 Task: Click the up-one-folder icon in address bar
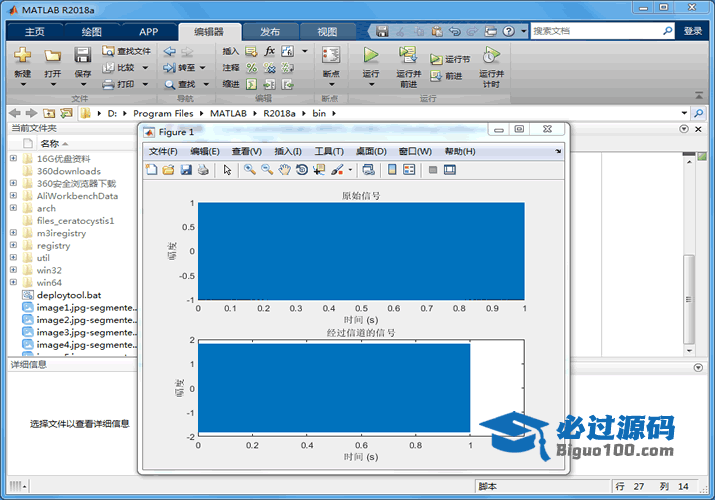click(49, 113)
